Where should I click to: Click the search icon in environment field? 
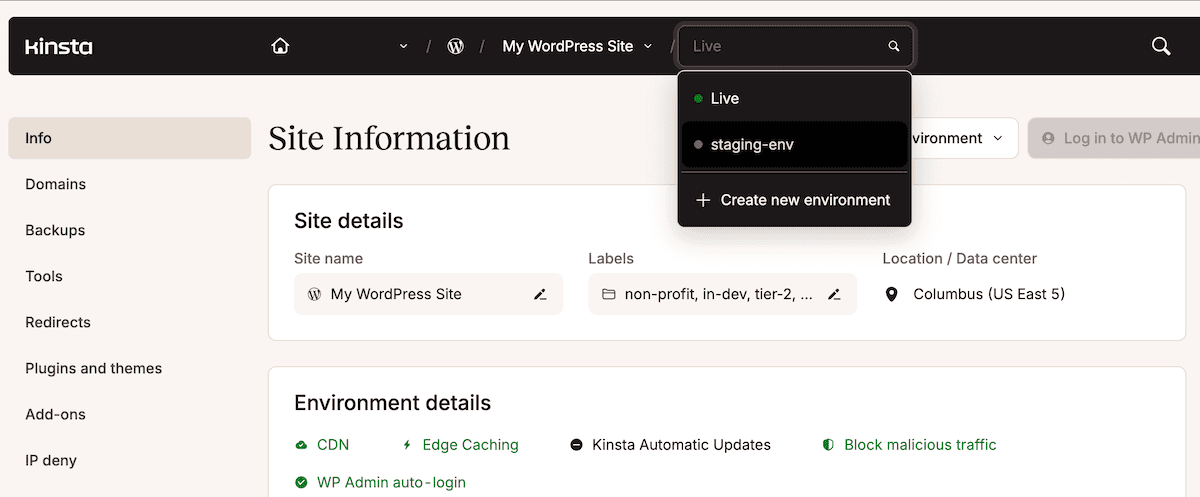click(894, 46)
